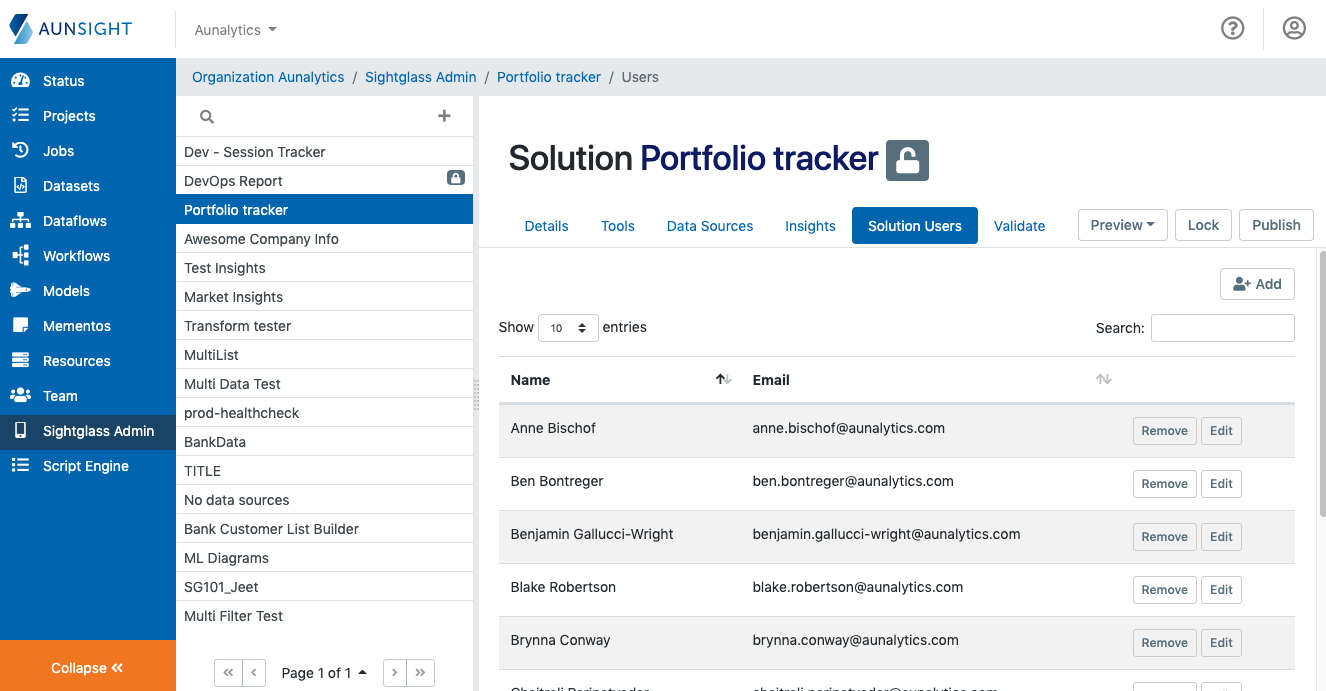Switch to the Validate tab

point(1019,226)
